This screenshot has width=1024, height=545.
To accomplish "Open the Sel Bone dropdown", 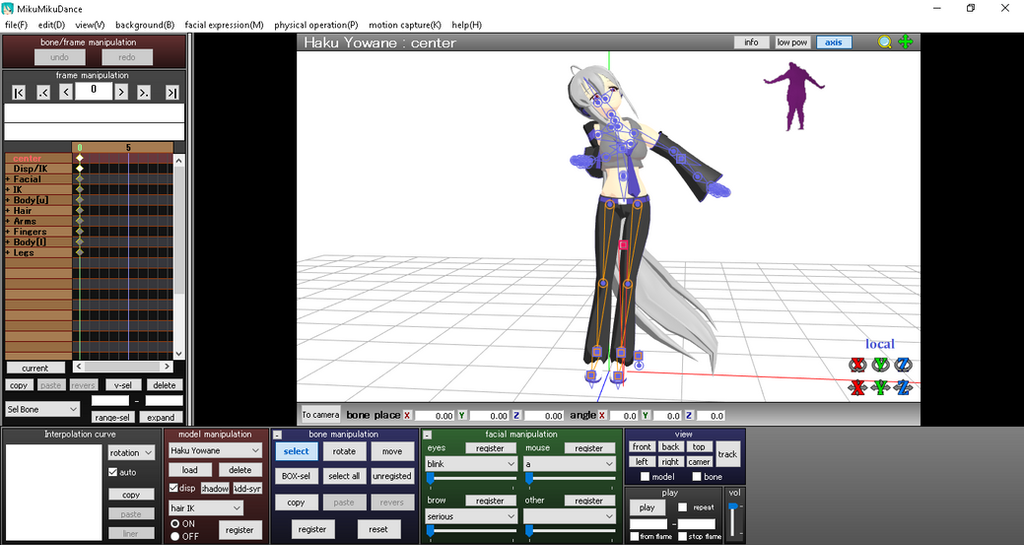I will point(42,409).
